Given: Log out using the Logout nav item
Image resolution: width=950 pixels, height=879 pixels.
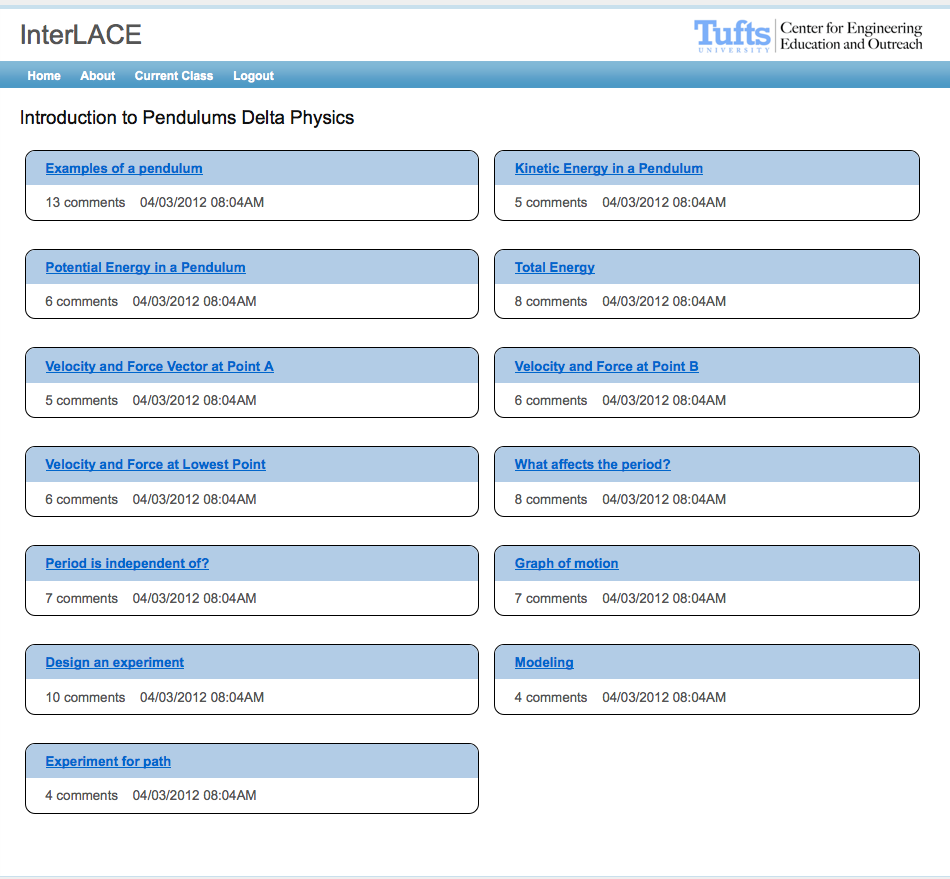Looking at the screenshot, I should tap(253, 76).
